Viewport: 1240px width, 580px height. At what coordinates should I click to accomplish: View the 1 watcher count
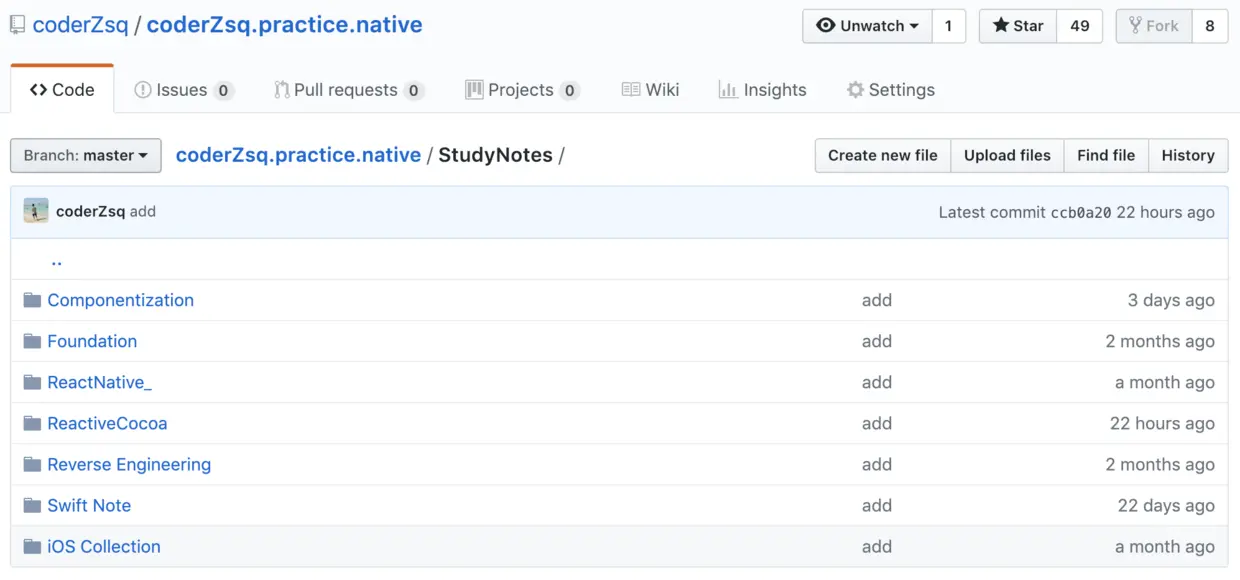tap(948, 26)
